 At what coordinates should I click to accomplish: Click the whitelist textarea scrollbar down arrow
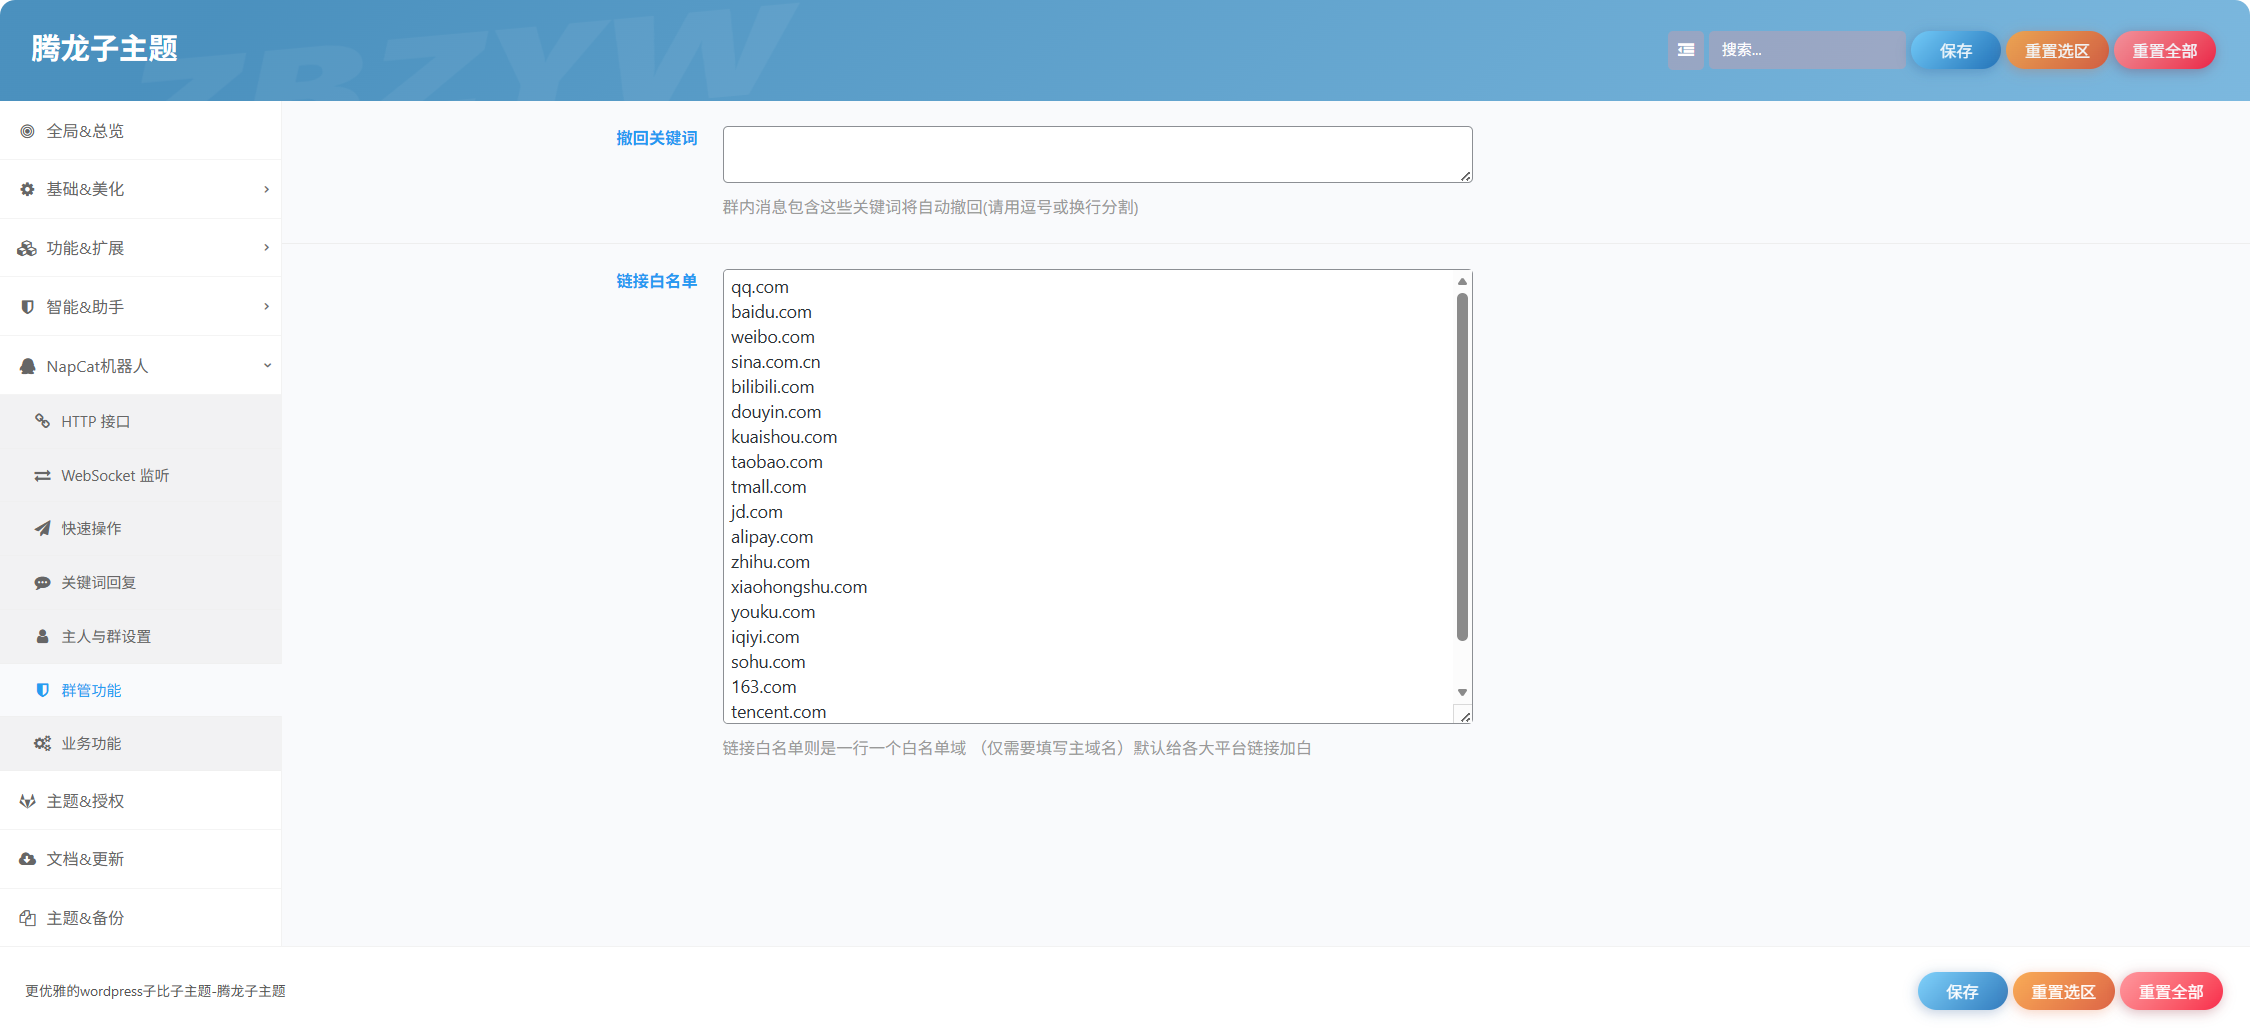click(1462, 692)
